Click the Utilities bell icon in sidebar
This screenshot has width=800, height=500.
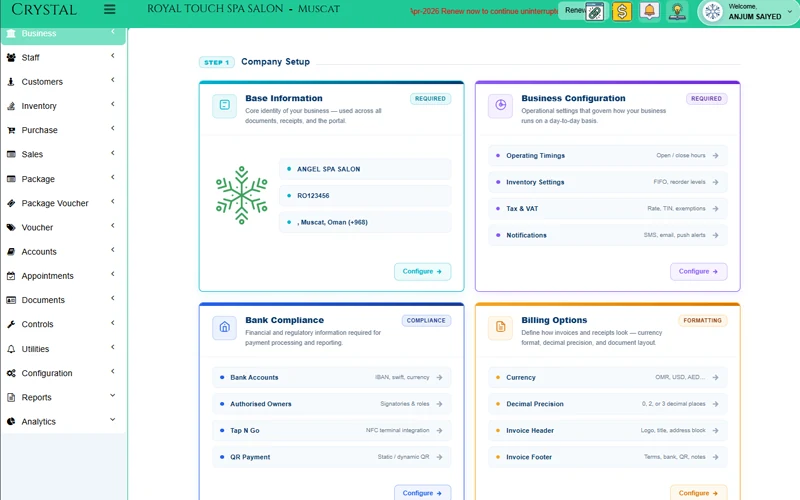11,349
